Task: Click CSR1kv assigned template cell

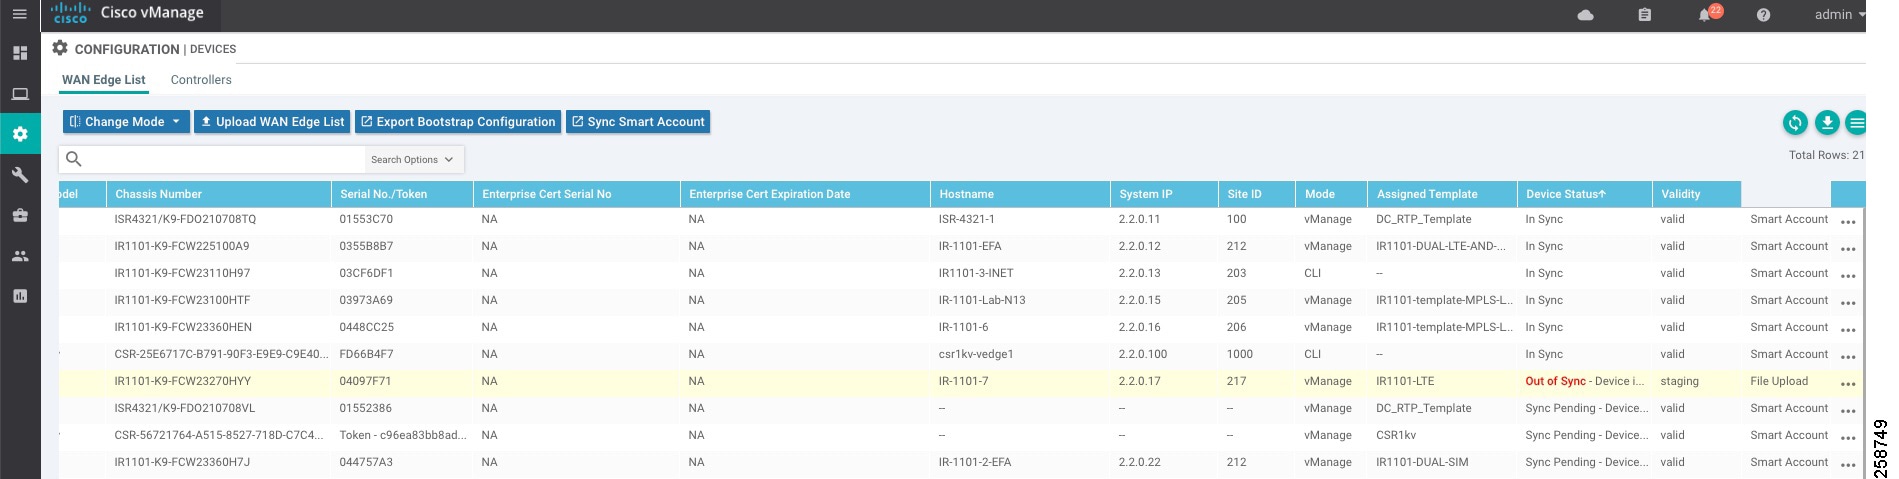Action: [x=1396, y=435]
